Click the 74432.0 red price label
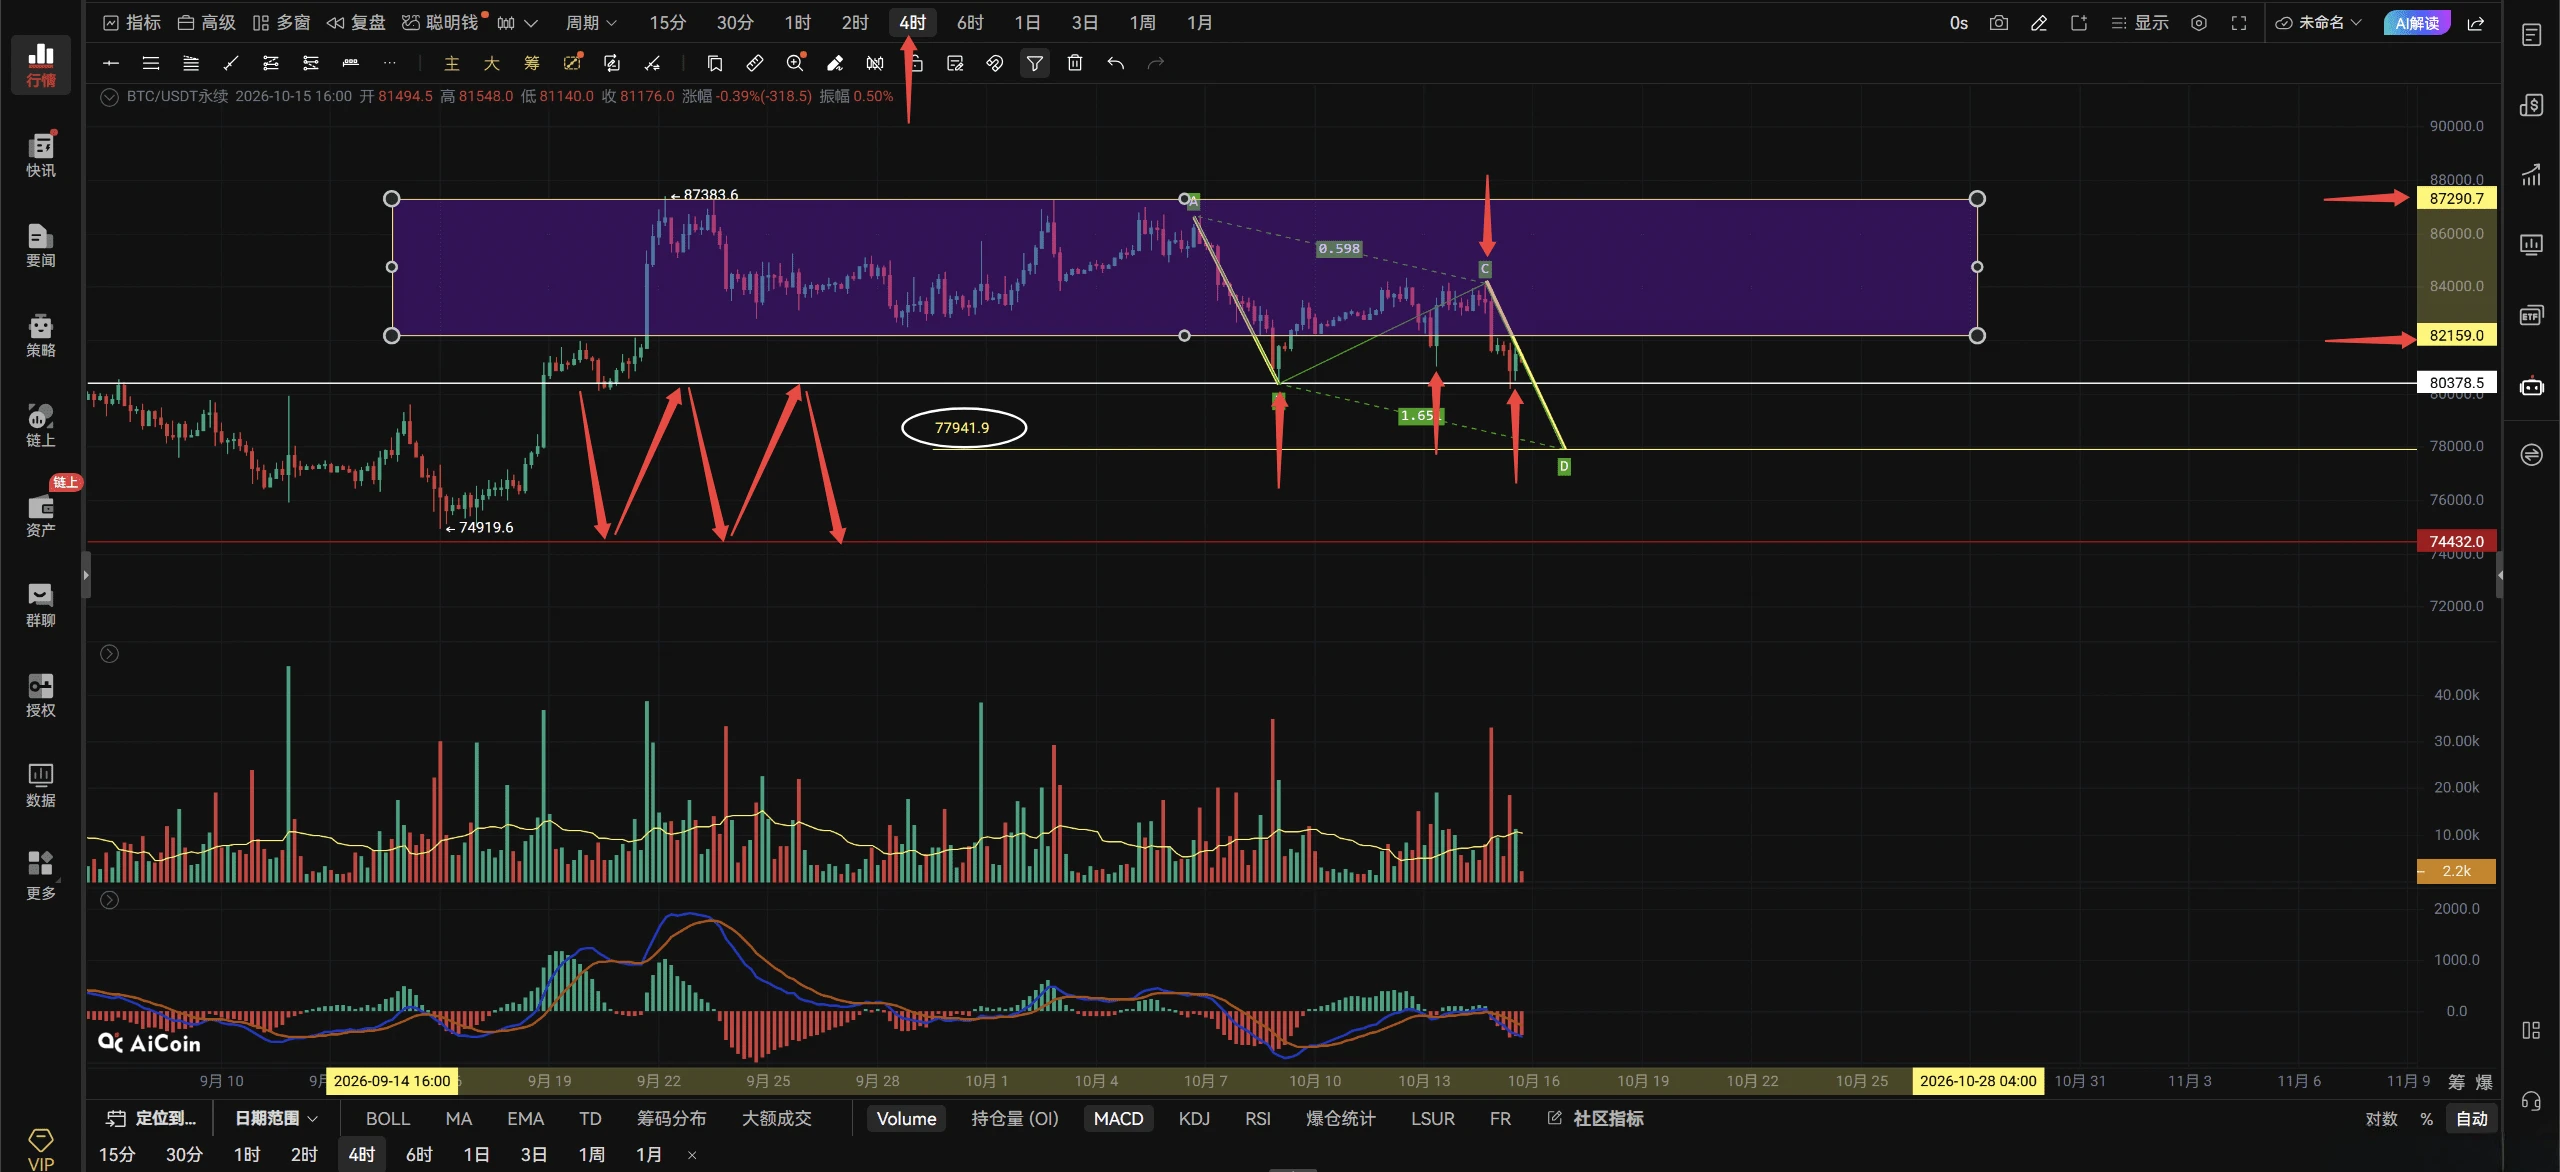The height and width of the screenshot is (1172, 2560). [x=2456, y=541]
